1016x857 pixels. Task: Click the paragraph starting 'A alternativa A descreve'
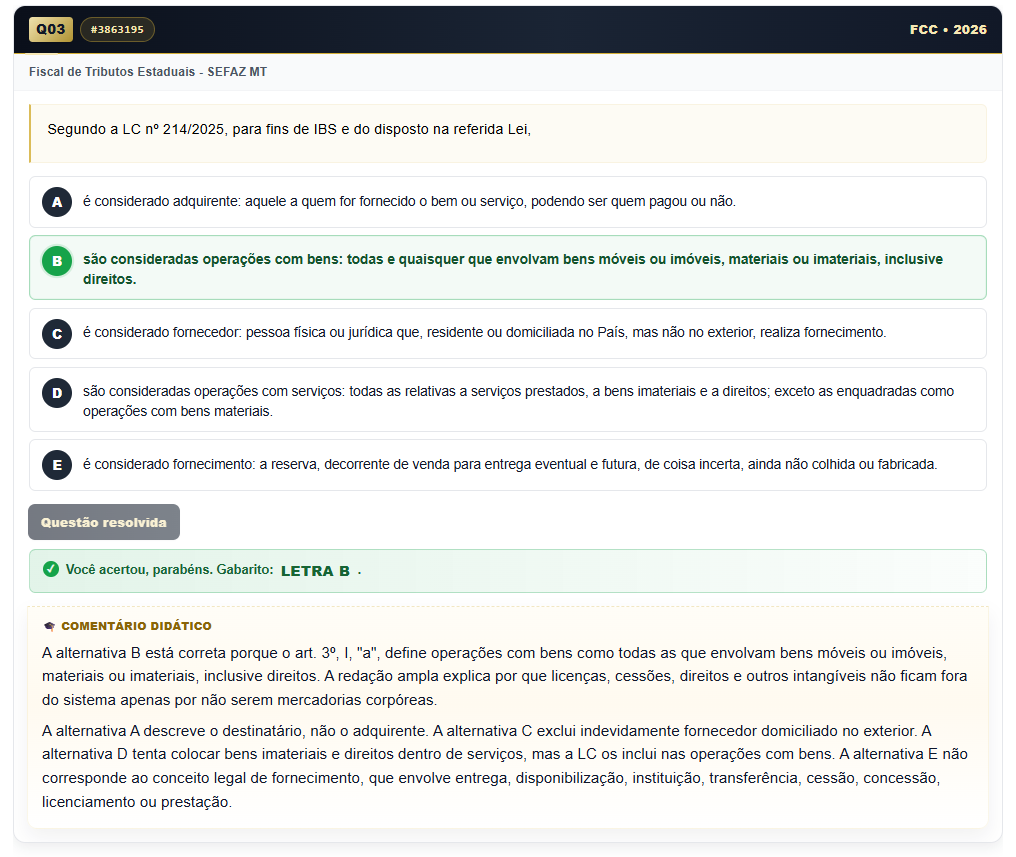[x=505, y=766]
